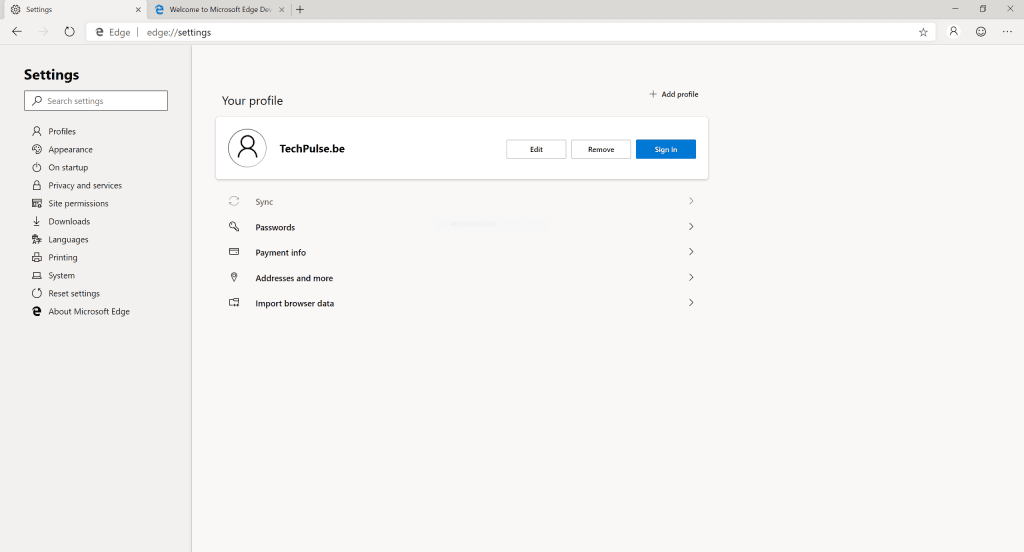This screenshot has width=1024, height=552.
Task: Expand the Payment info row chevron
Action: coord(691,252)
